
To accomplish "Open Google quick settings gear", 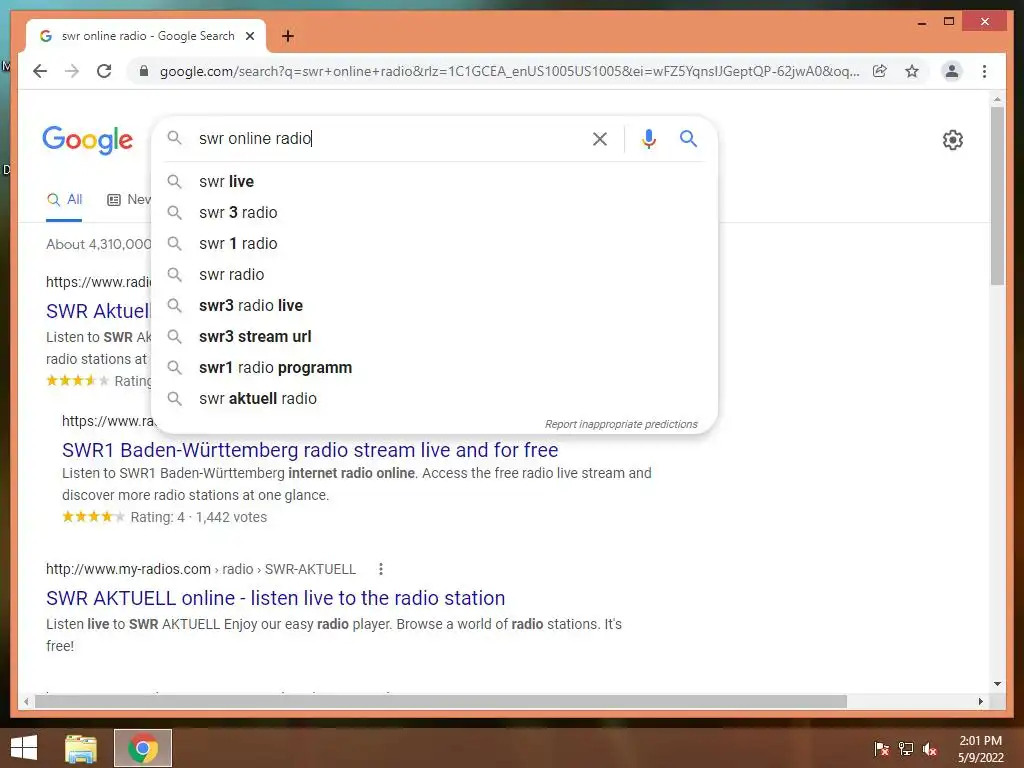I will coord(953,140).
